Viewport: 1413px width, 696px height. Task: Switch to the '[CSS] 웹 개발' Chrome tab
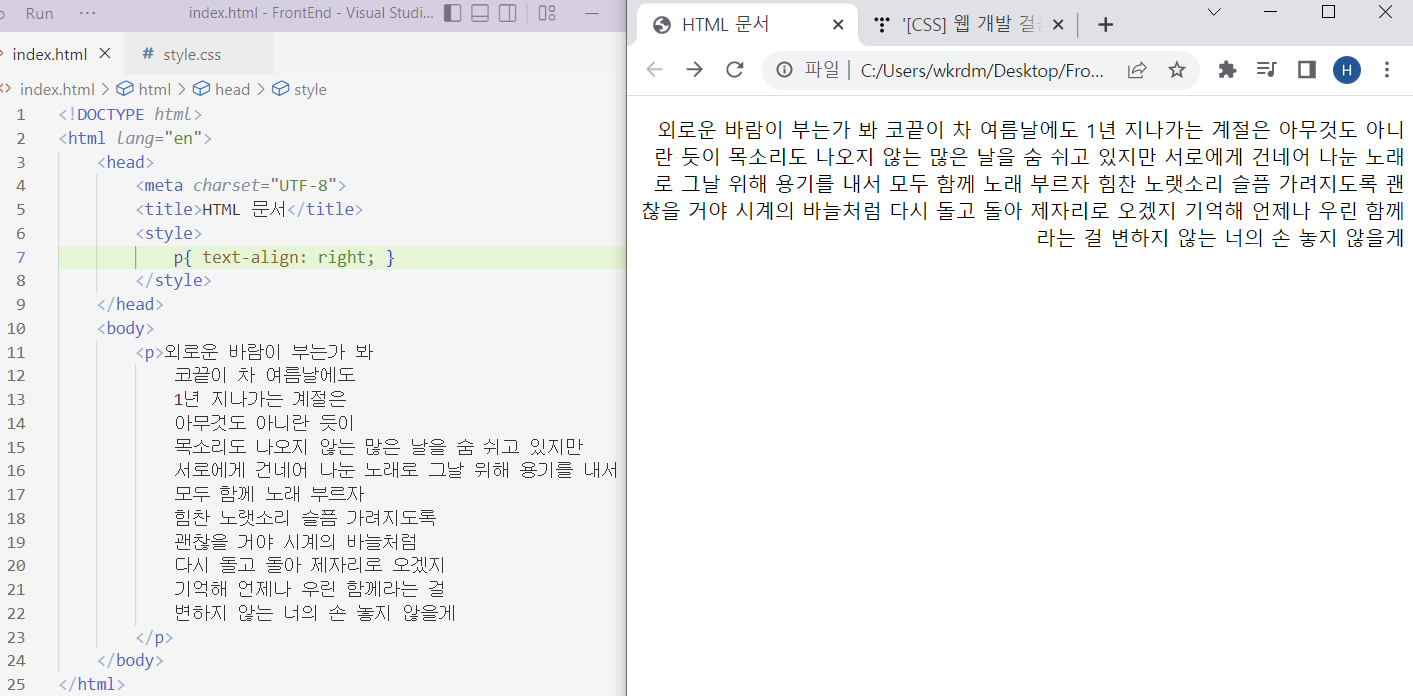point(960,25)
